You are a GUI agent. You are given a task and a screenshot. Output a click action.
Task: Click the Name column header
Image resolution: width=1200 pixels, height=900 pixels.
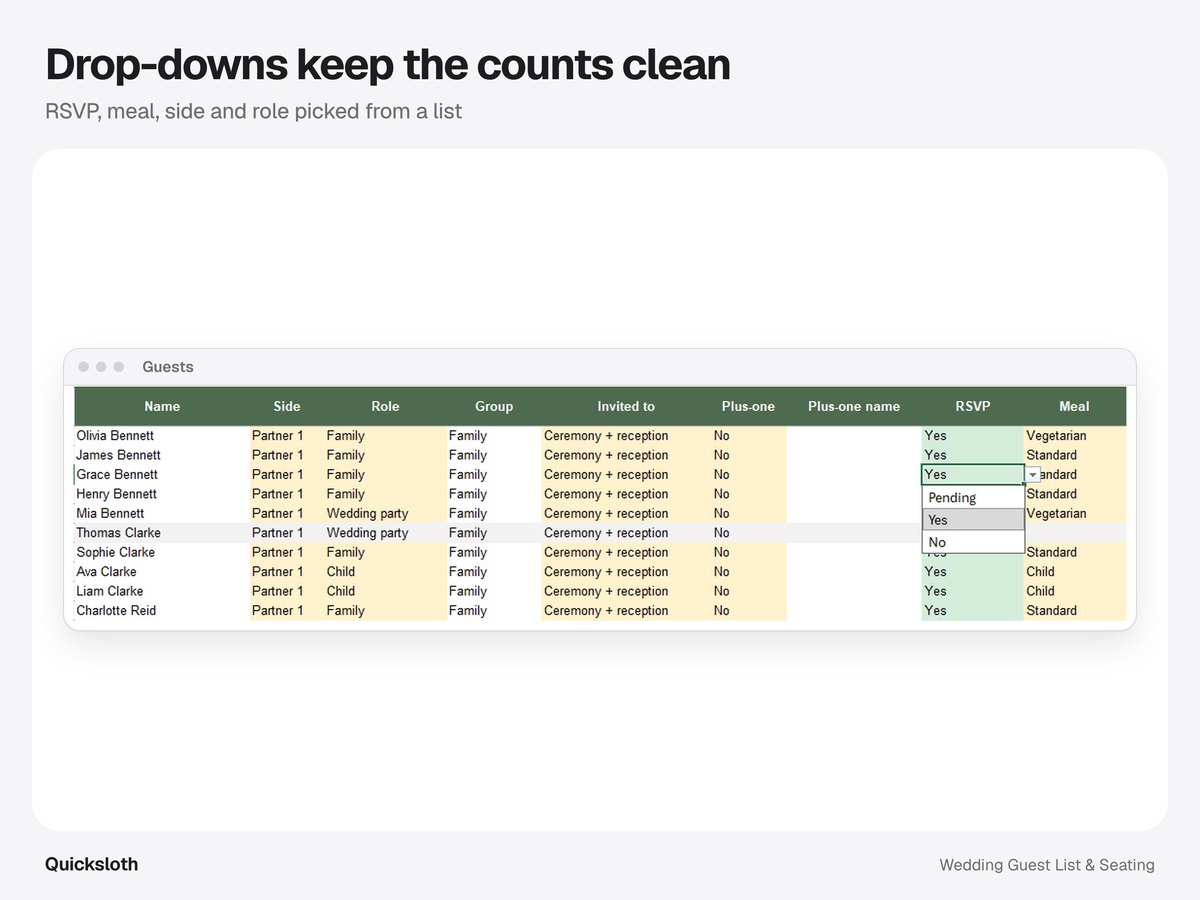pos(162,407)
